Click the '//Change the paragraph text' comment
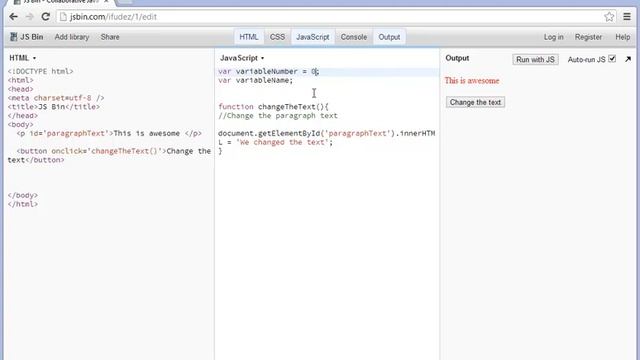This screenshot has width=640, height=360. (278, 116)
